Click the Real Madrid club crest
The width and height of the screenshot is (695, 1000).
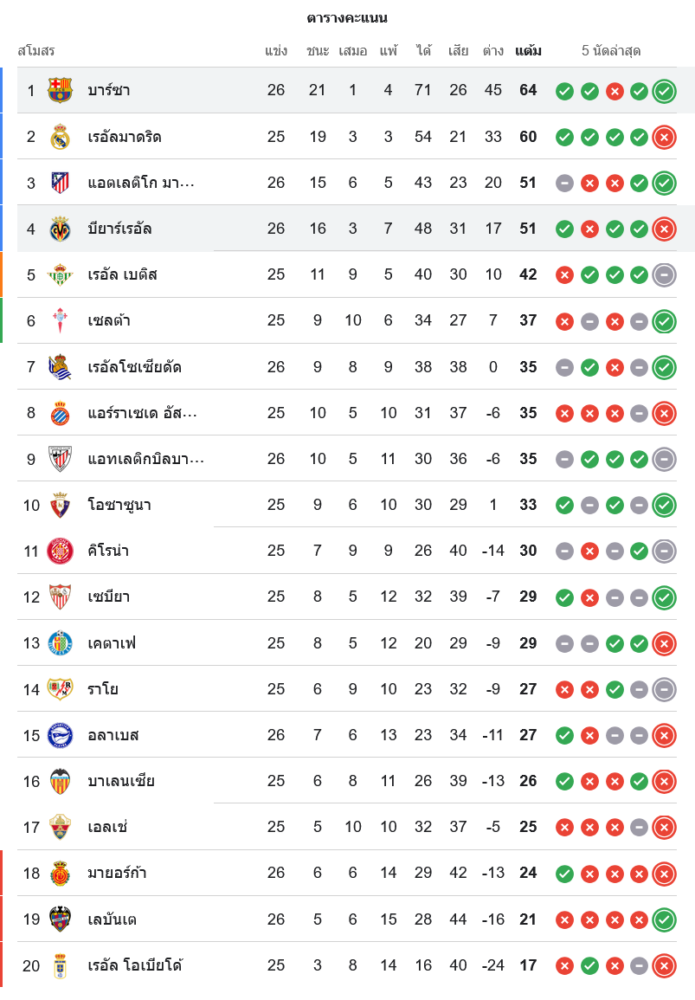pos(60,137)
